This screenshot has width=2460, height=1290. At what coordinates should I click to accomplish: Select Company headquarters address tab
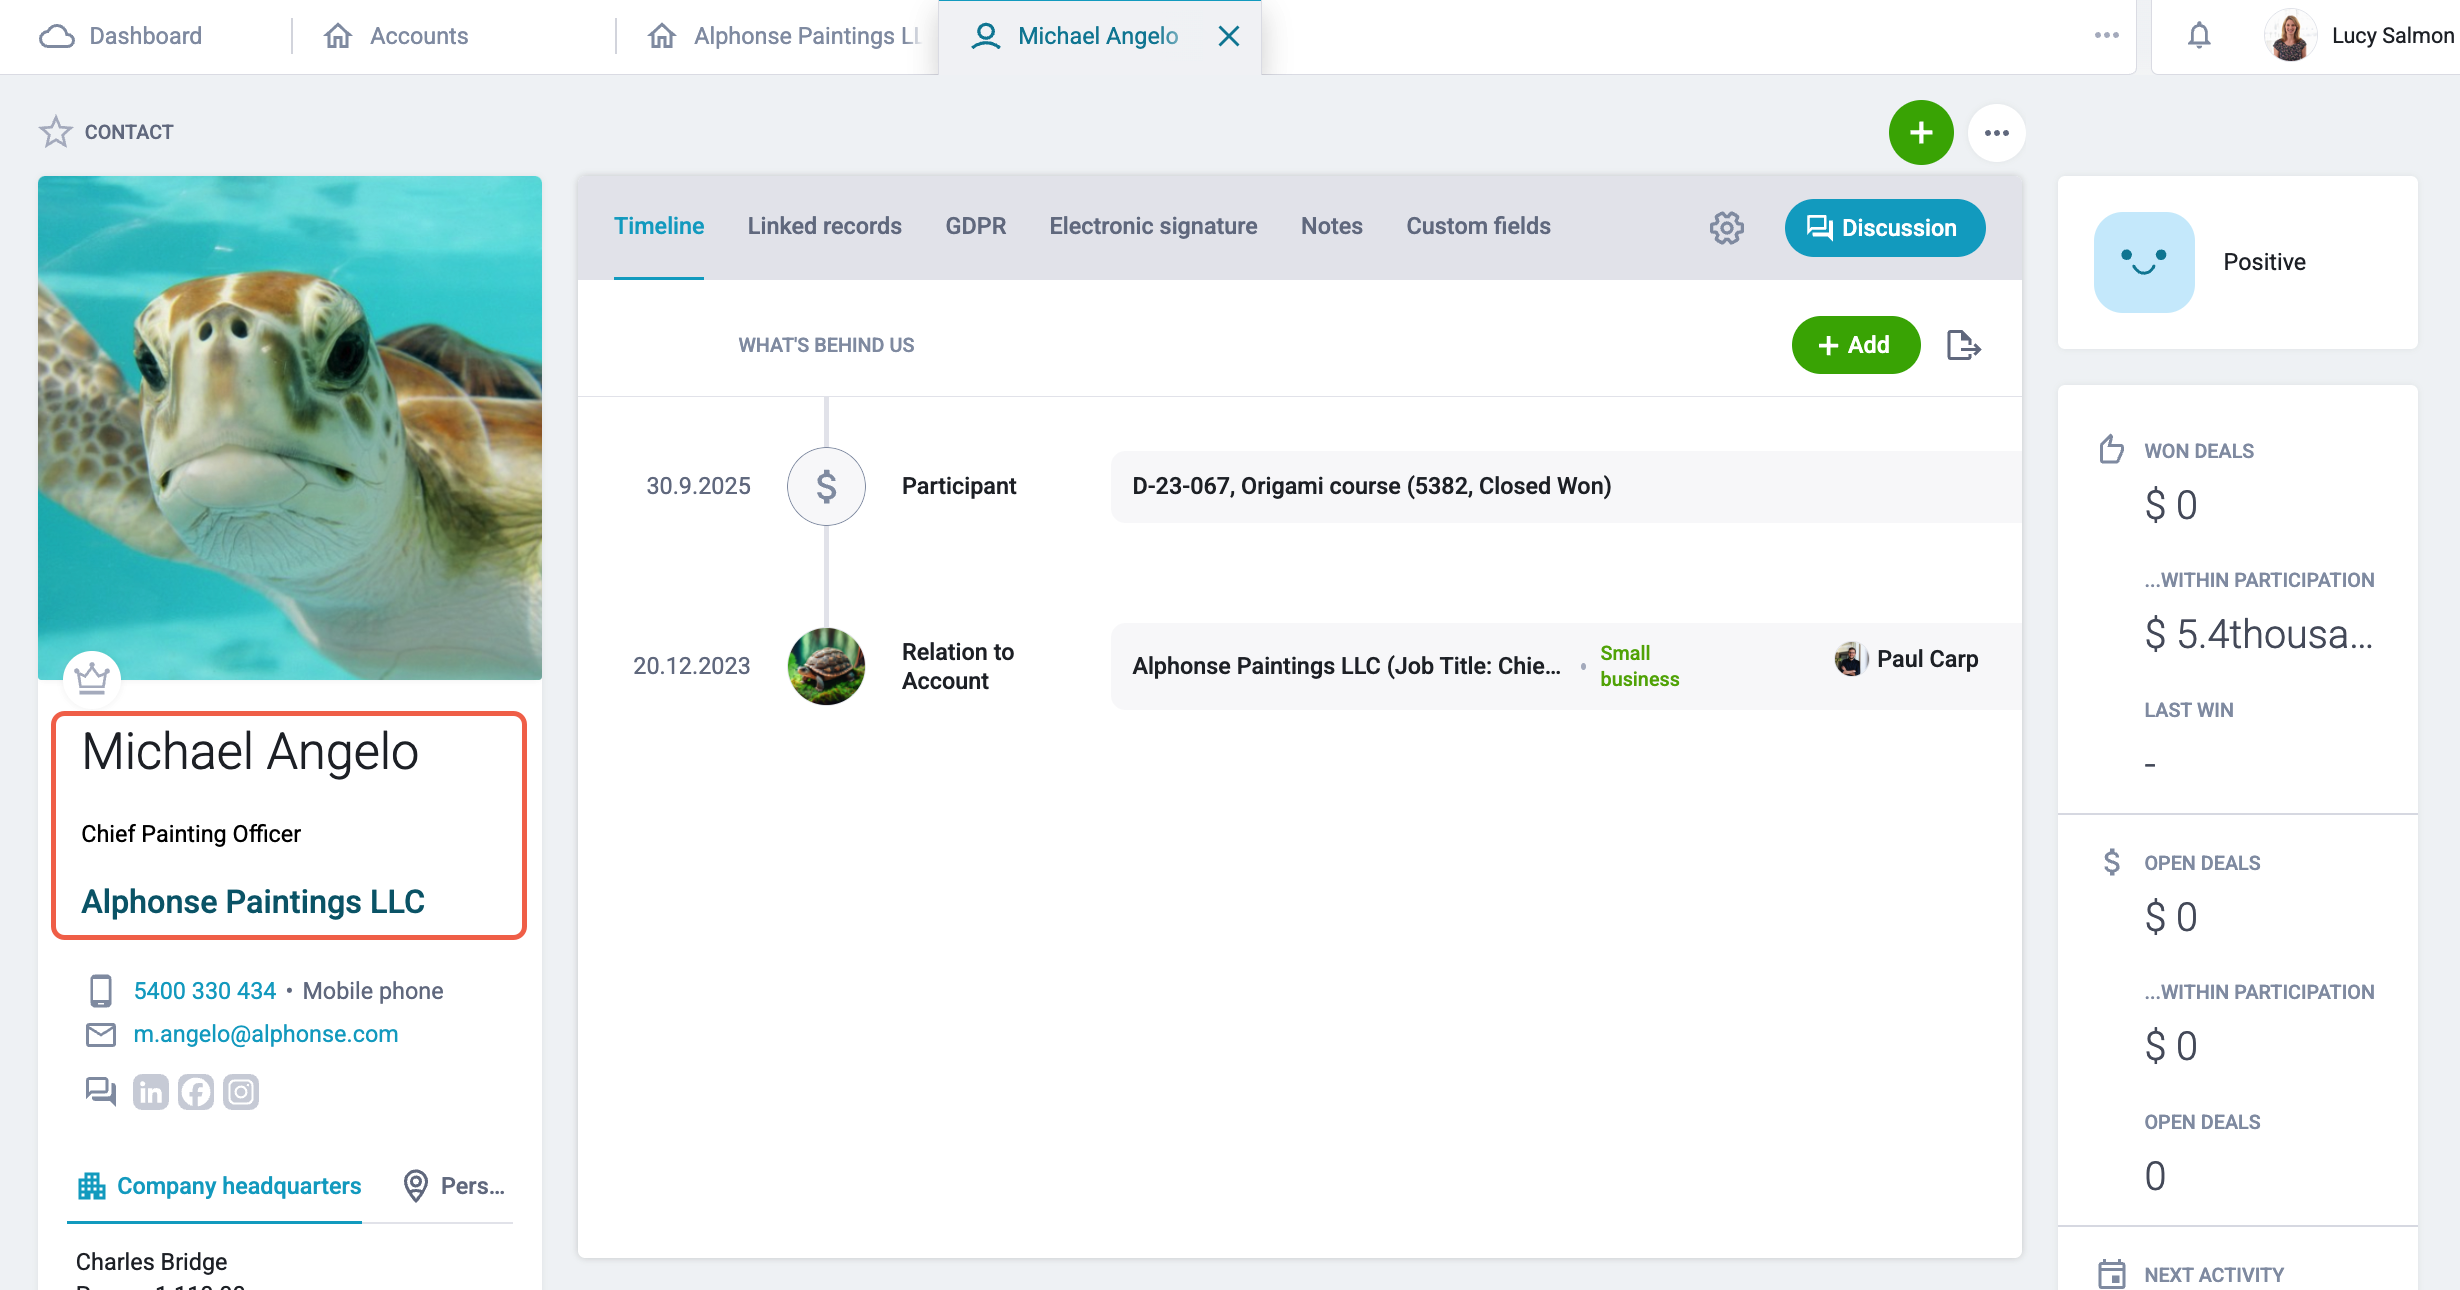[x=219, y=1186]
